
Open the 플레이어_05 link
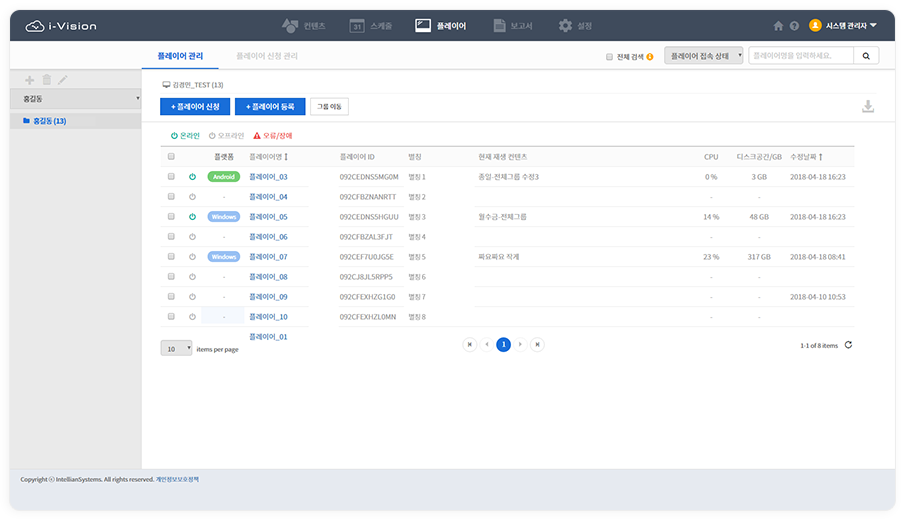268,217
